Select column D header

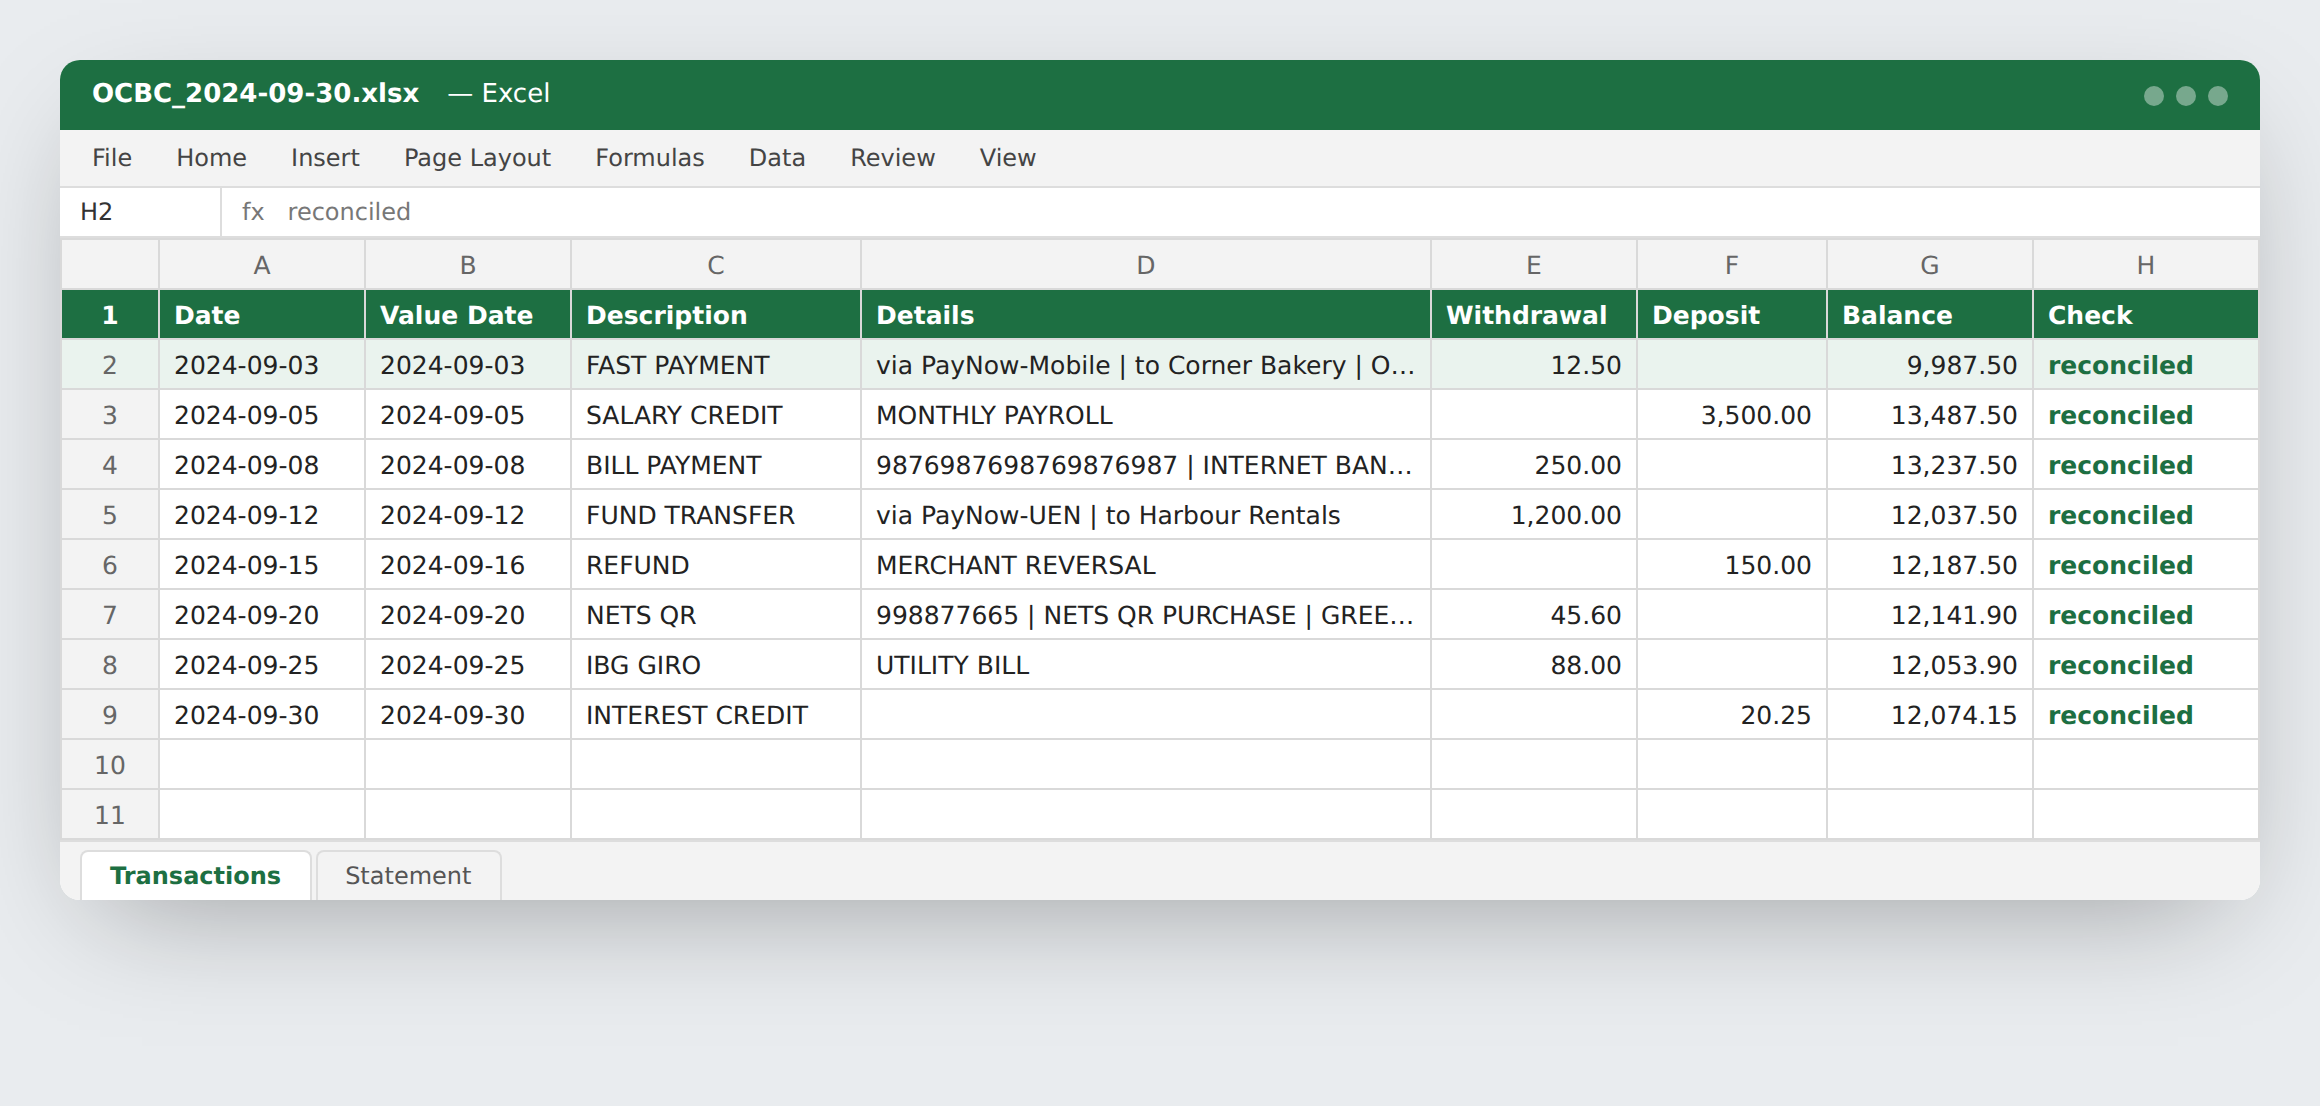tap(1146, 265)
